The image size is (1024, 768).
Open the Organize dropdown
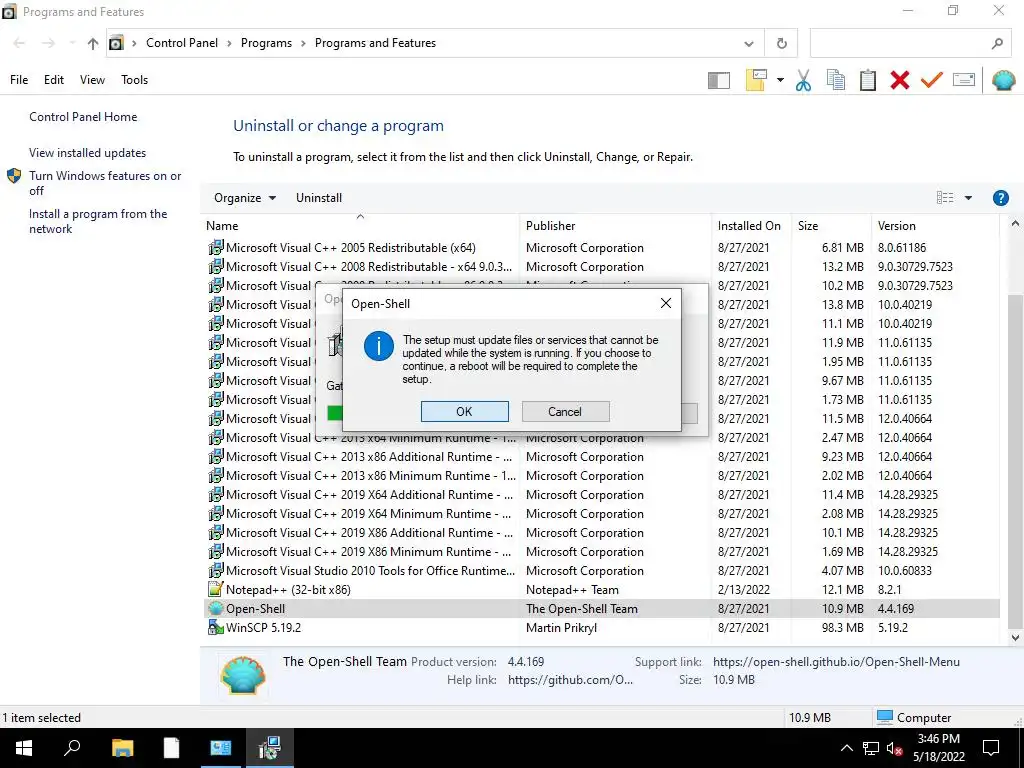pyautogui.click(x=245, y=198)
